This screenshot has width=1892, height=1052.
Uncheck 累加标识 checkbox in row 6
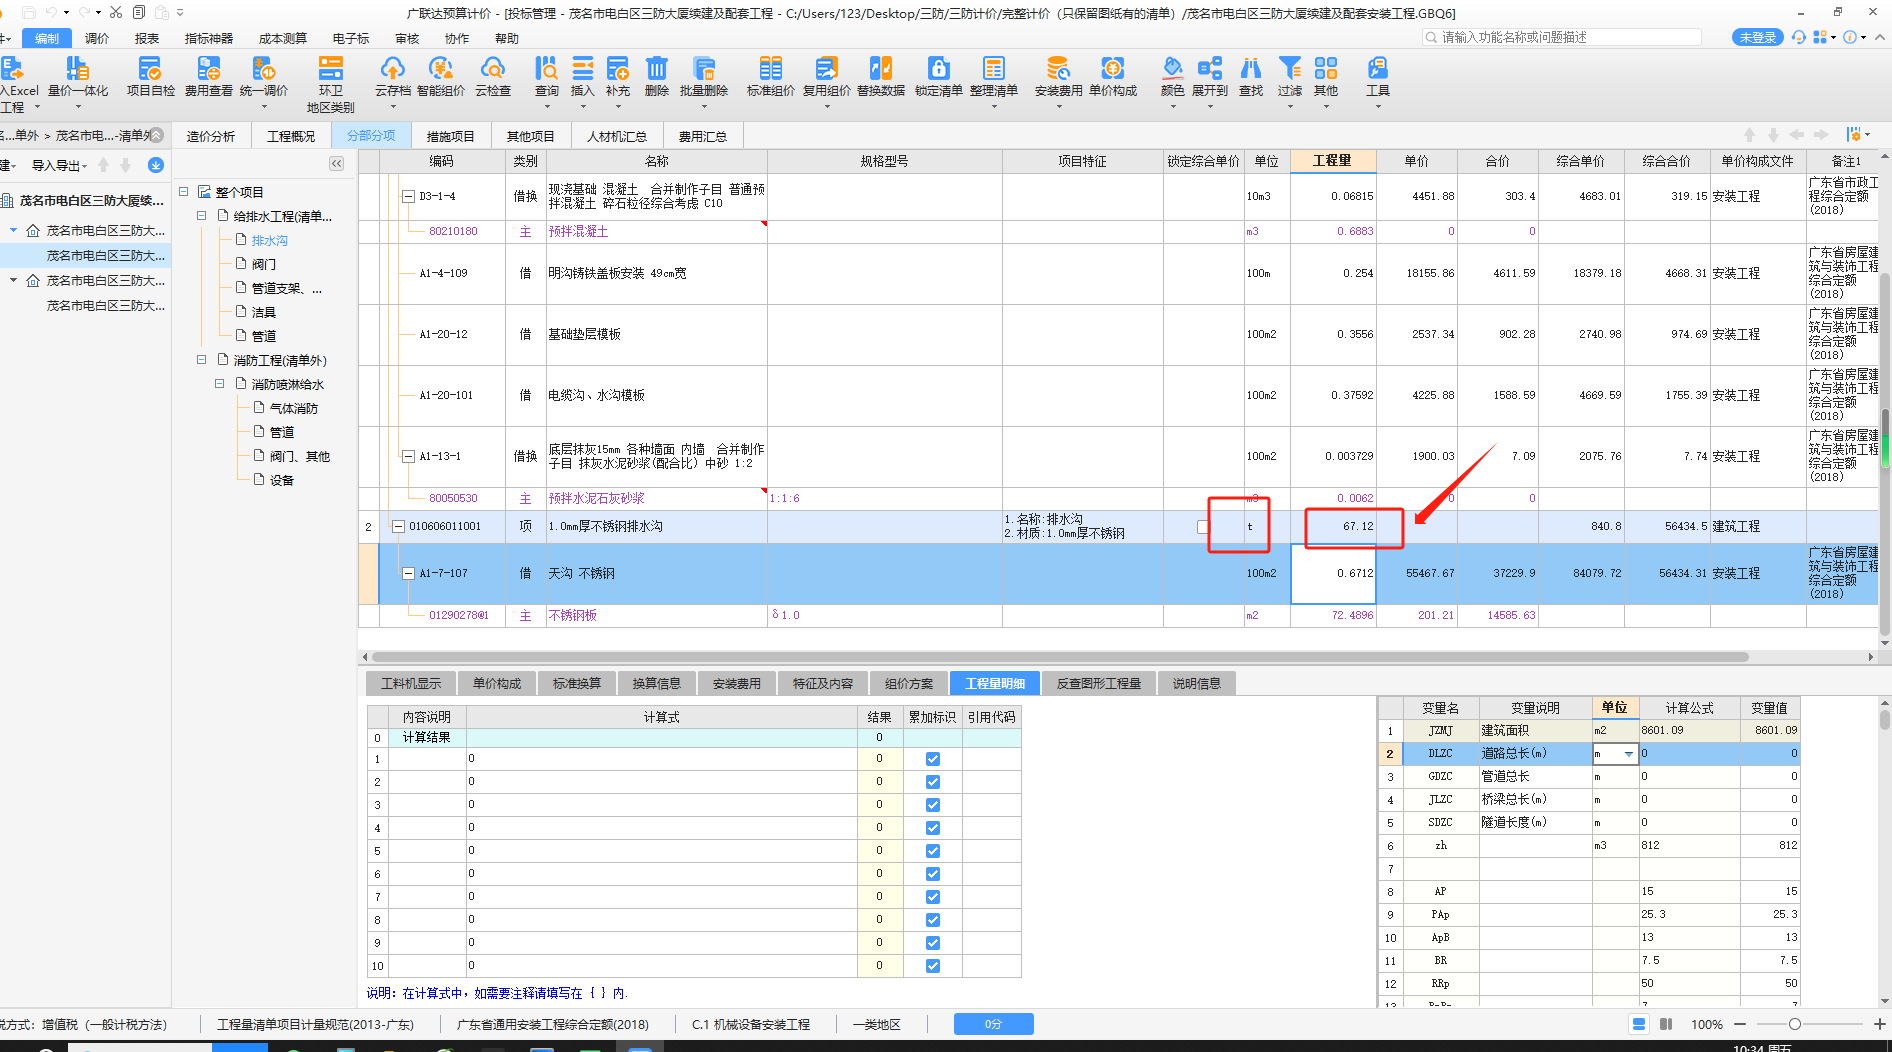pyautogui.click(x=933, y=874)
